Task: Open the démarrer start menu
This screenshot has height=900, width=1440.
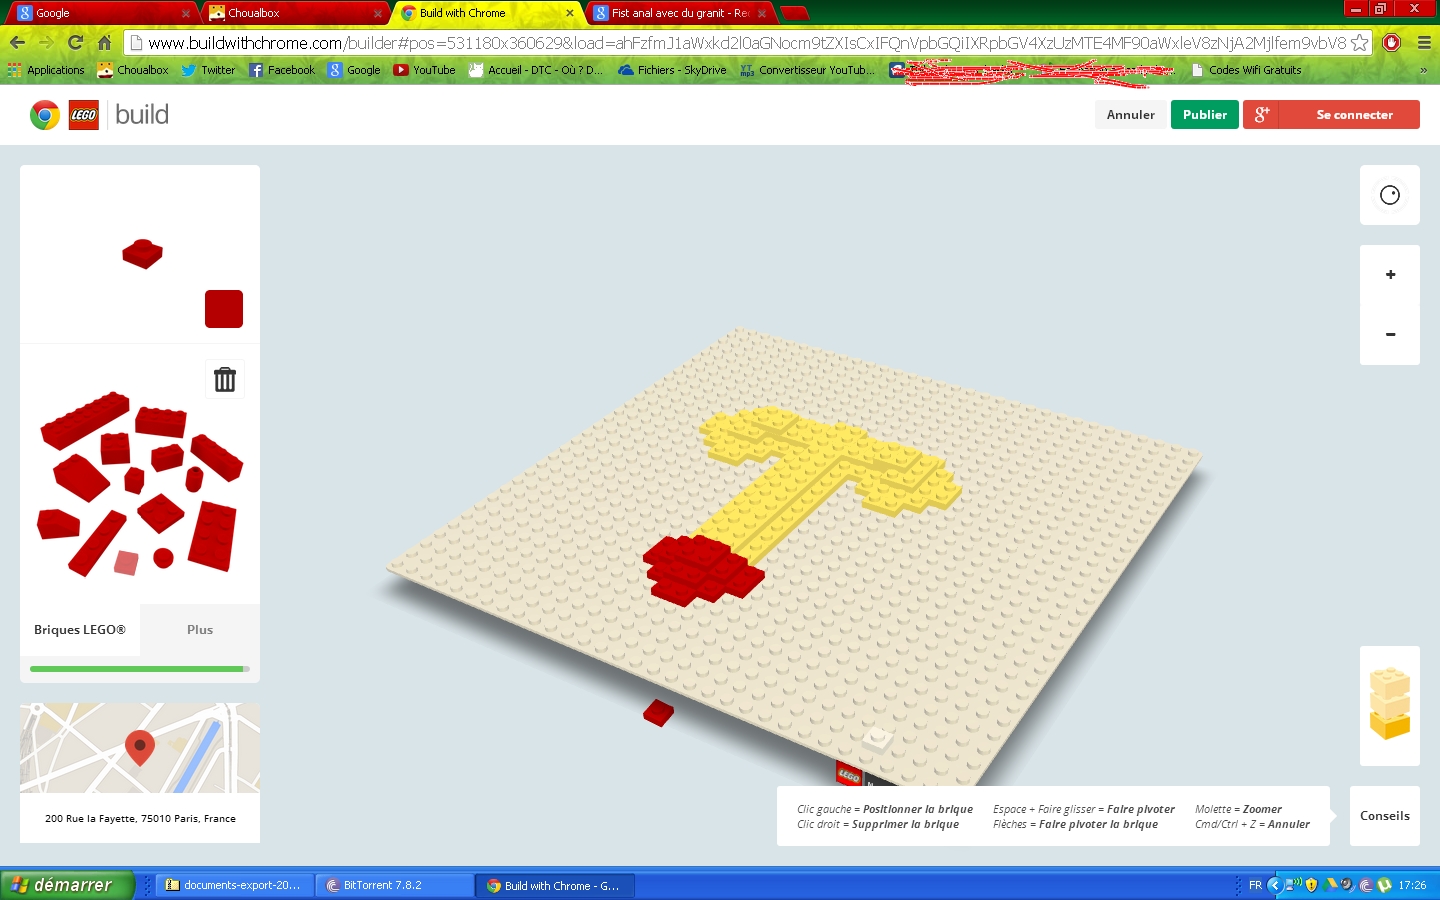Action: tap(66, 885)
